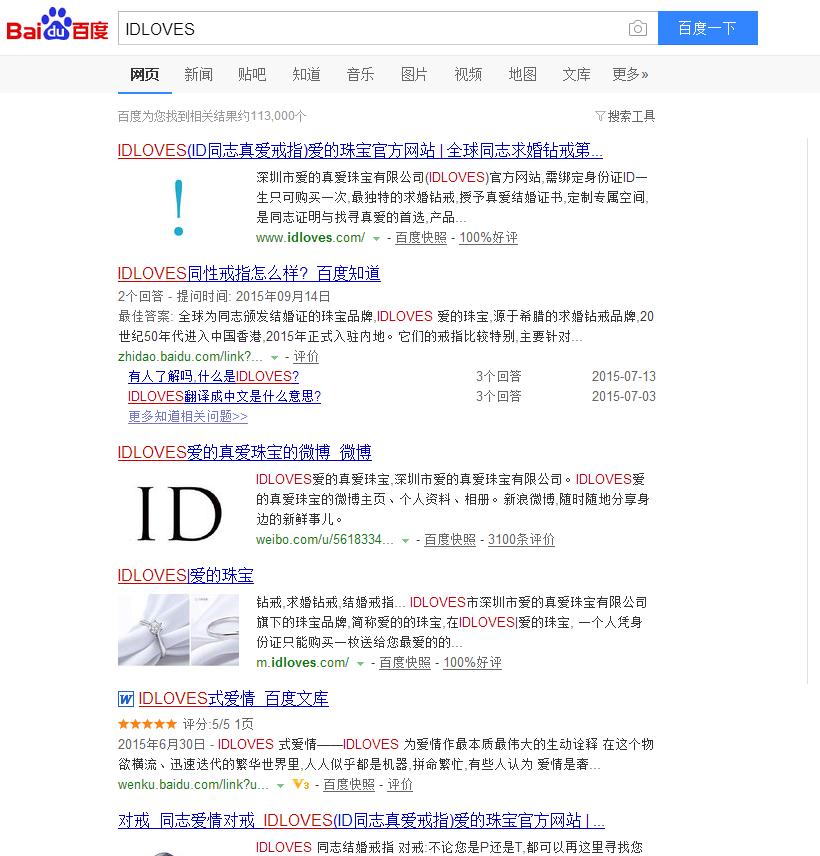Click 更多知道相关问题>> link
The image size is (820, 856).
pos(188,417)
